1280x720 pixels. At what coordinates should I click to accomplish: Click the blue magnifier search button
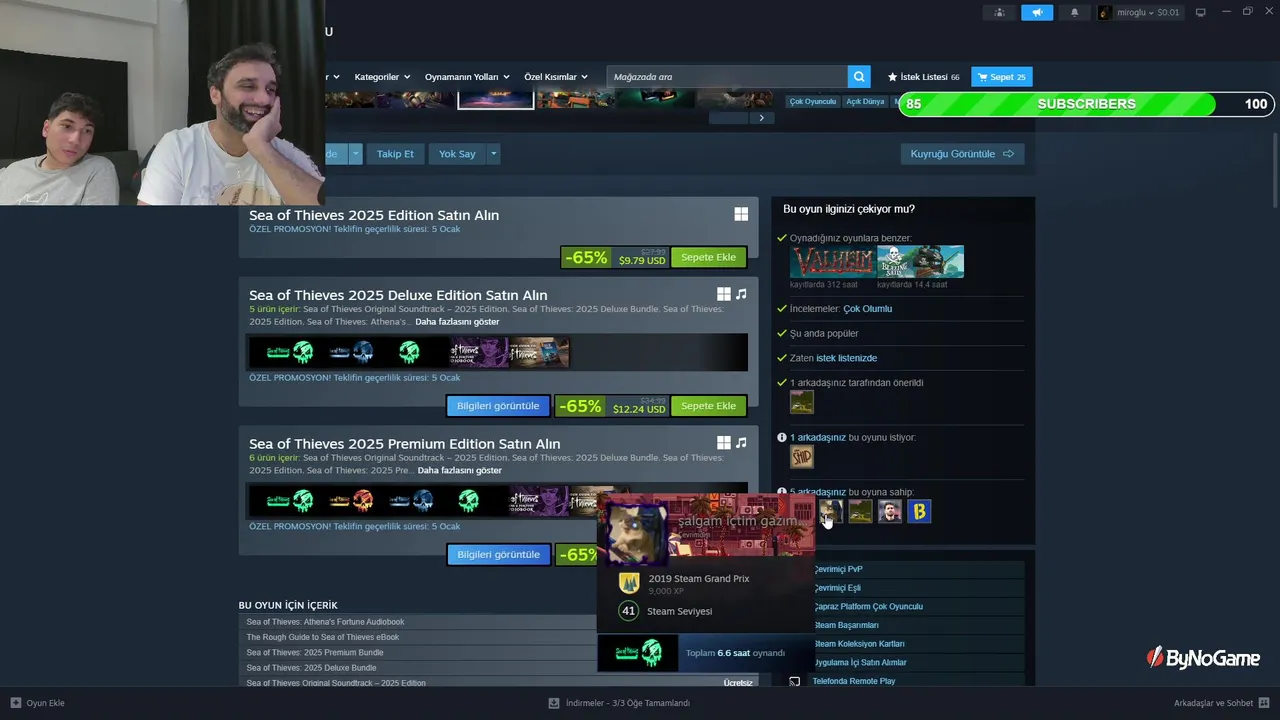[859, 77]
